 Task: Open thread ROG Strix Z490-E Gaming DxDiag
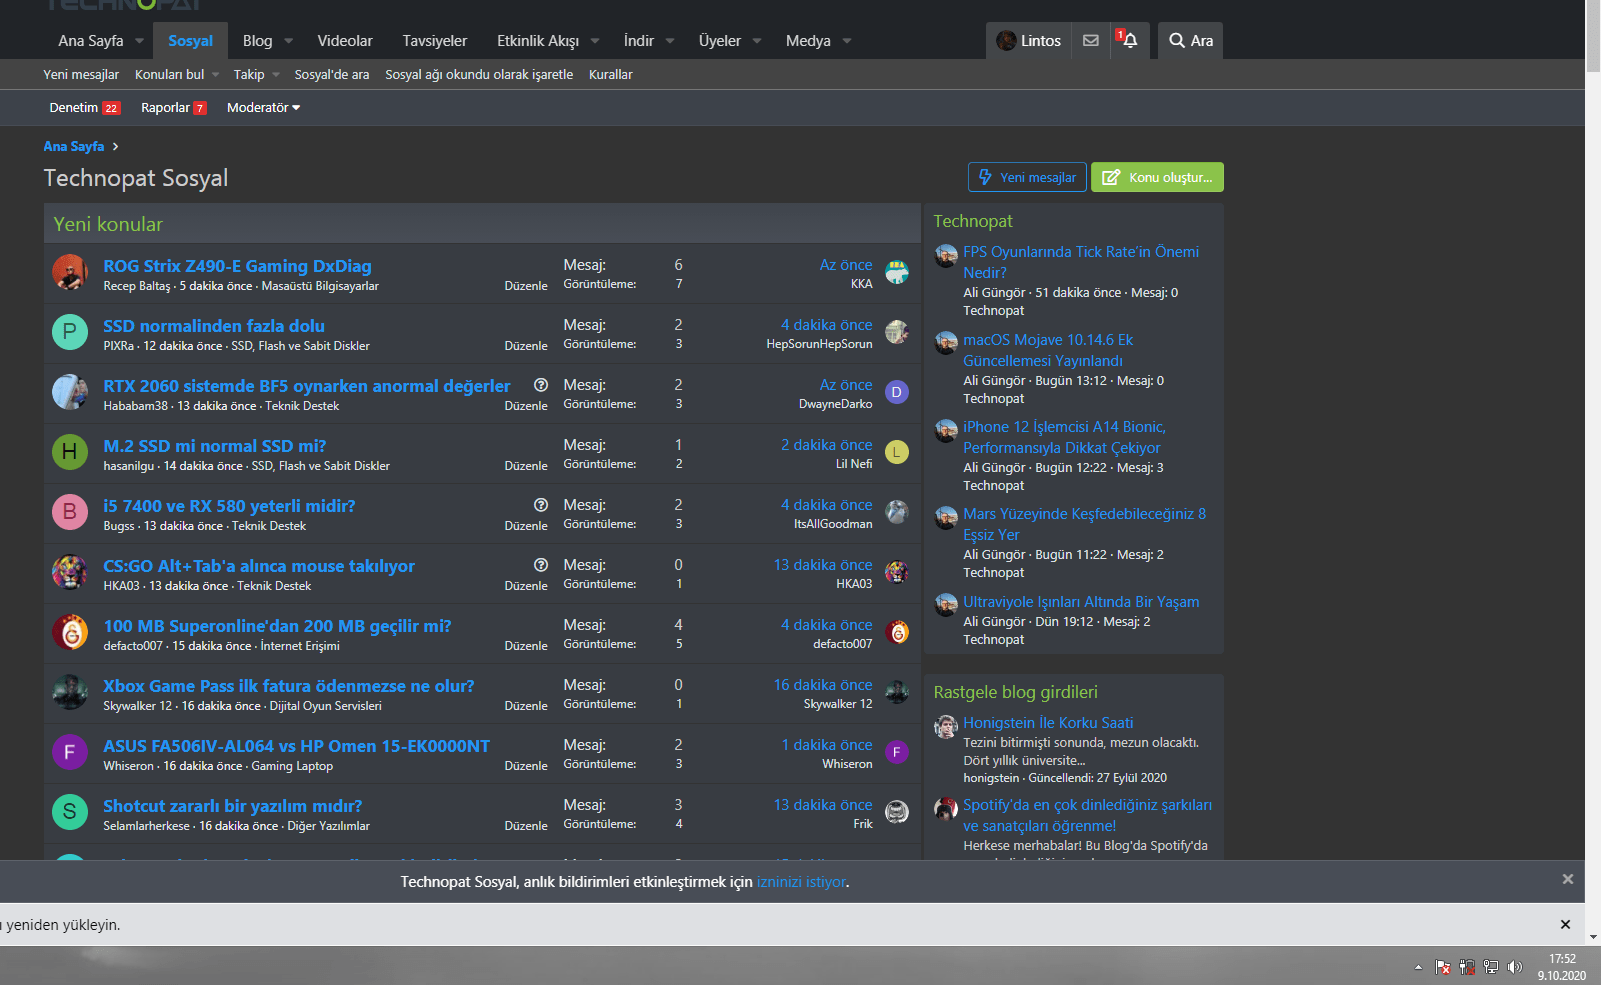click(x=237, y=266)
